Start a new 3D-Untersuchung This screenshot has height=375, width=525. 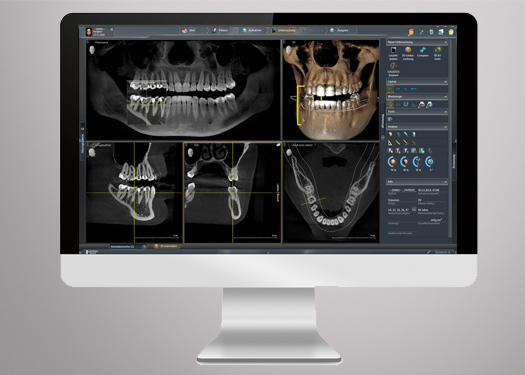(408, 54)
